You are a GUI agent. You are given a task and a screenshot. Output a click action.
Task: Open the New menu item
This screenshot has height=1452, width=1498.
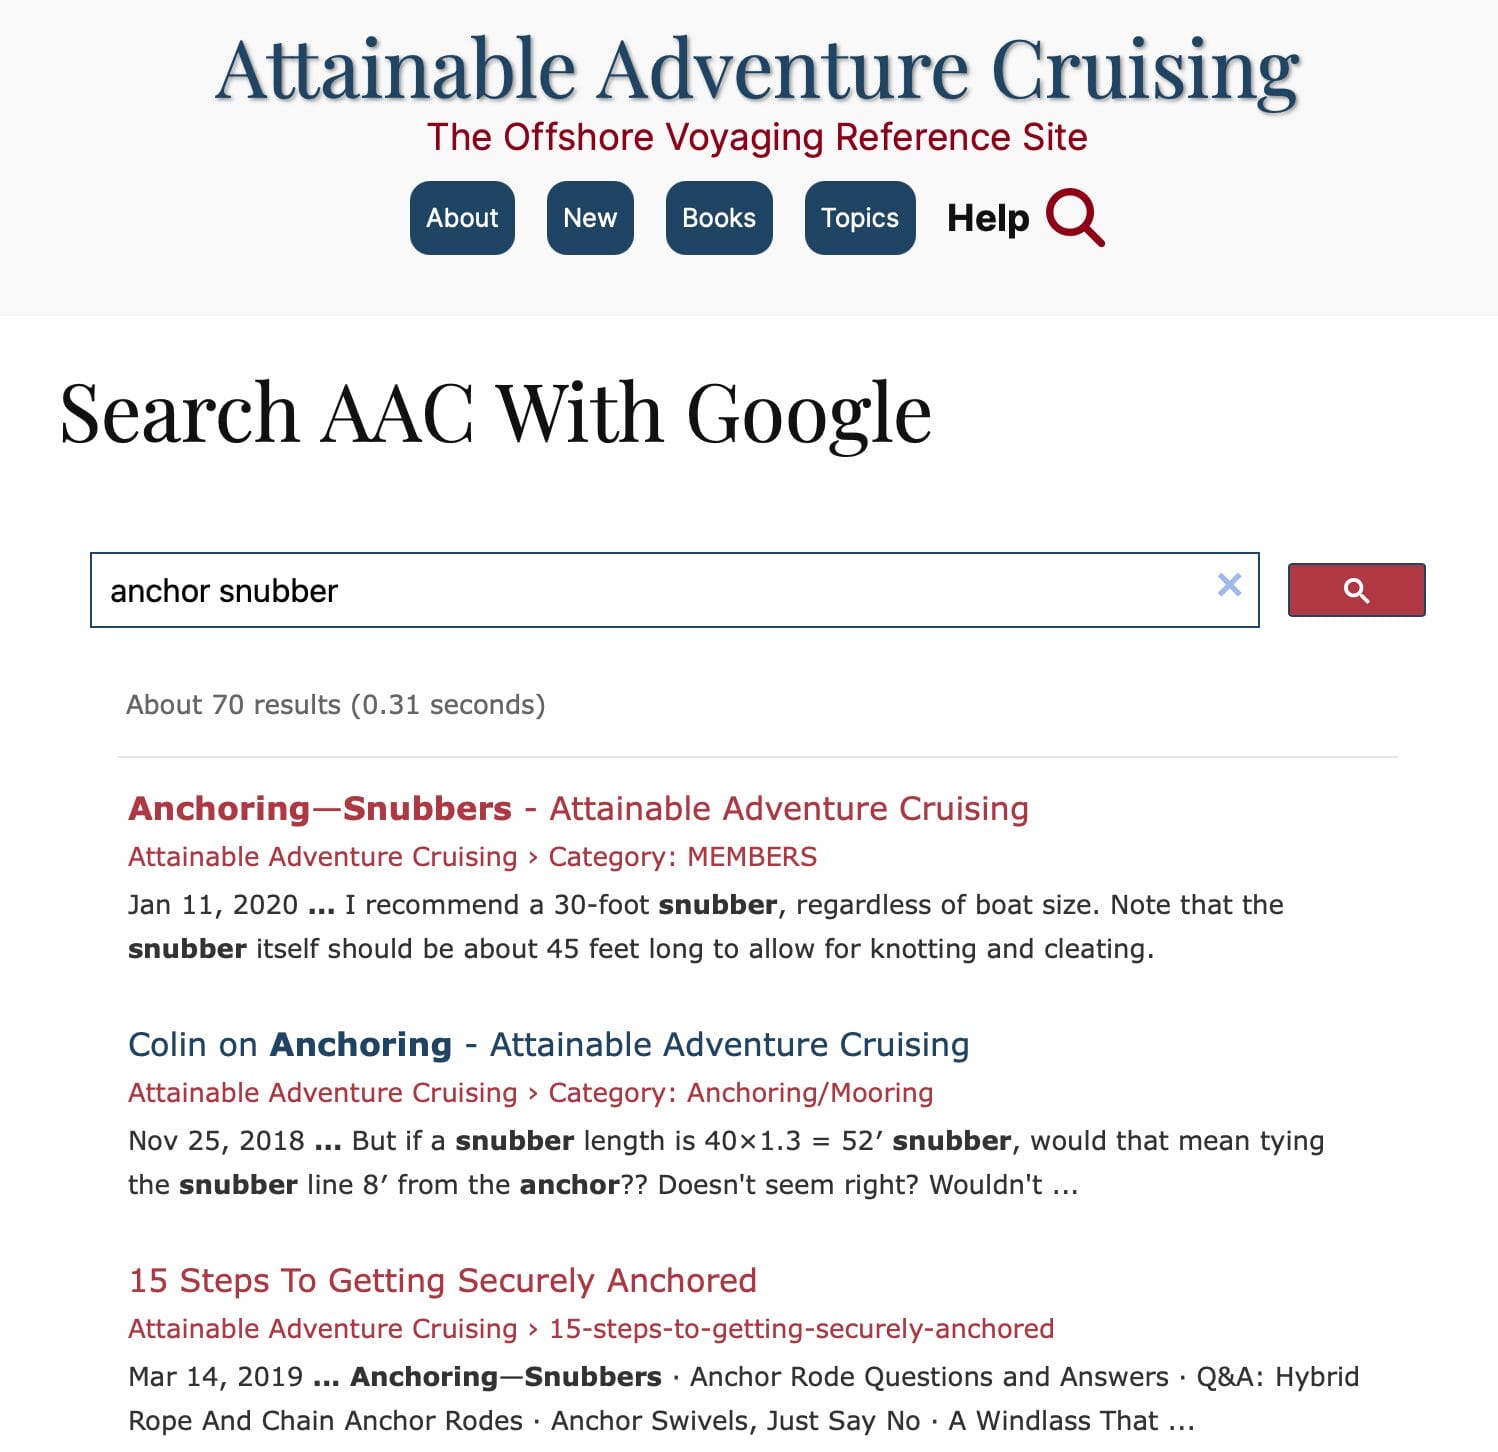pos(590,218)
